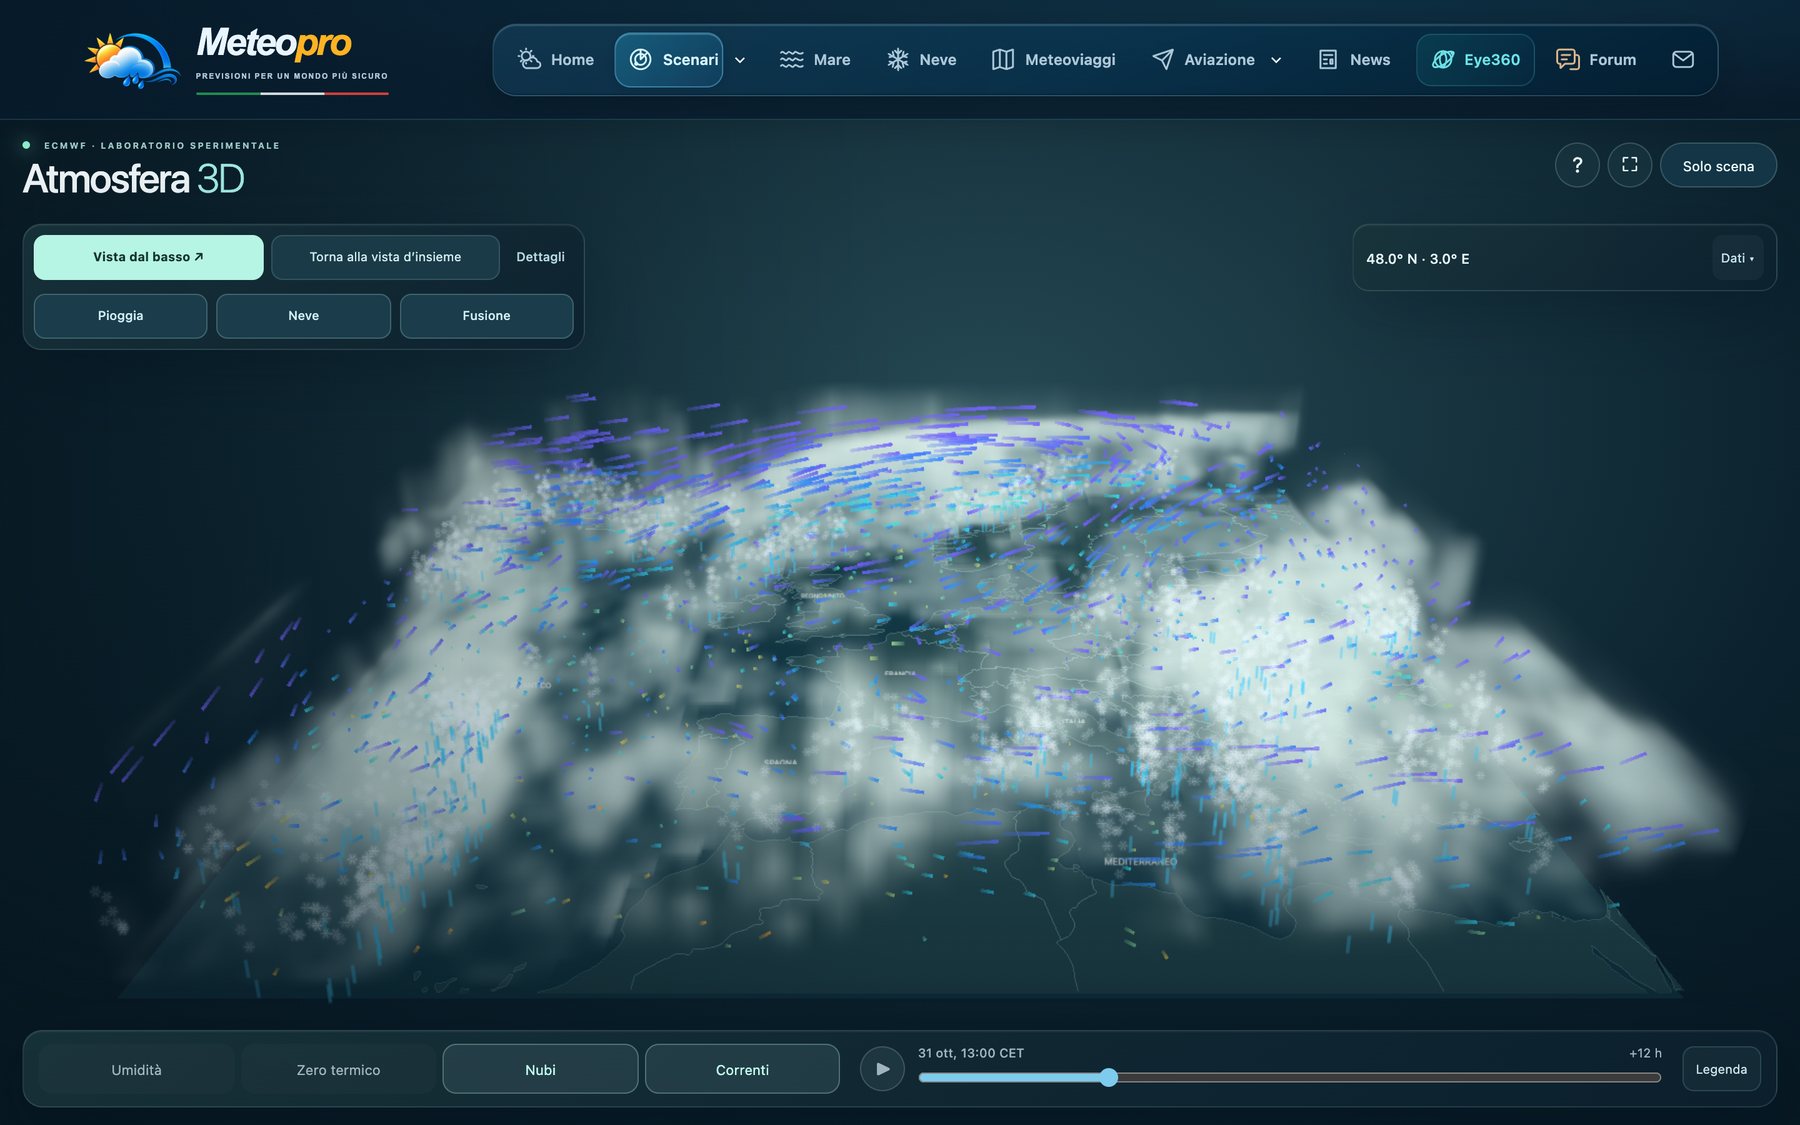Enter fullscreen mode

point(1630,165)
